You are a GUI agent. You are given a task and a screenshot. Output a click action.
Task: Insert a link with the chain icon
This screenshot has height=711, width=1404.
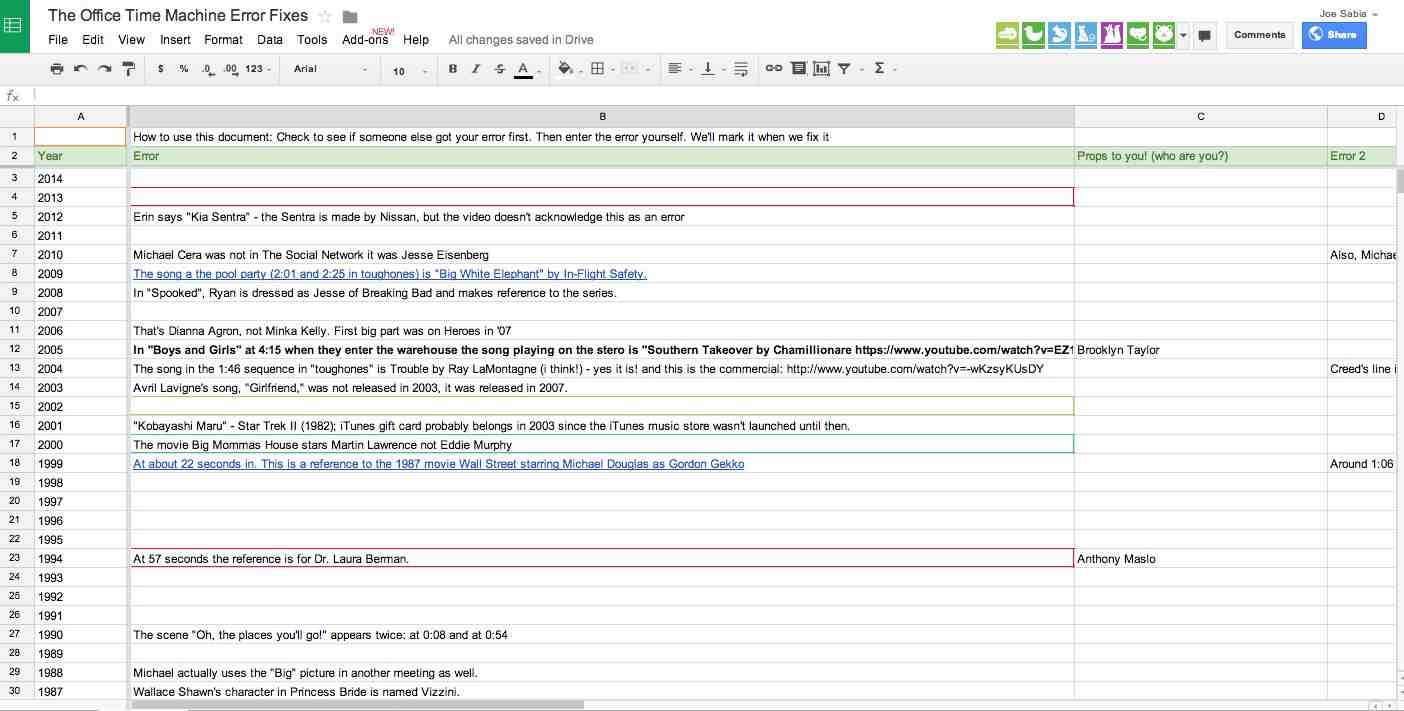[x=774, y=69]
